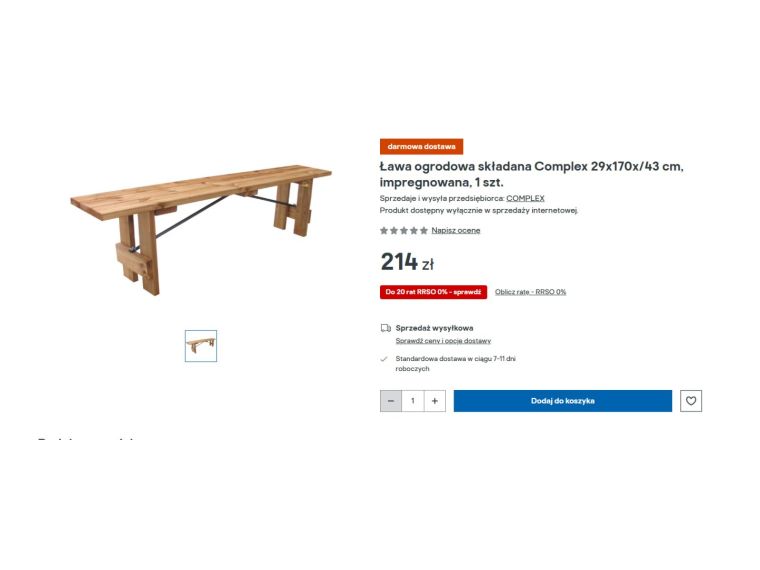Click the quantity input field
760x570 pixels.
click(413, 401)
